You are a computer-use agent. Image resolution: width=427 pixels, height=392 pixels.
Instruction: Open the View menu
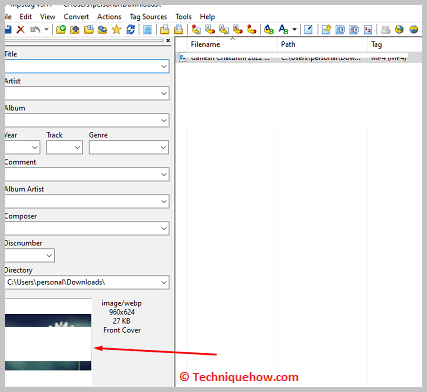(48, 17)
